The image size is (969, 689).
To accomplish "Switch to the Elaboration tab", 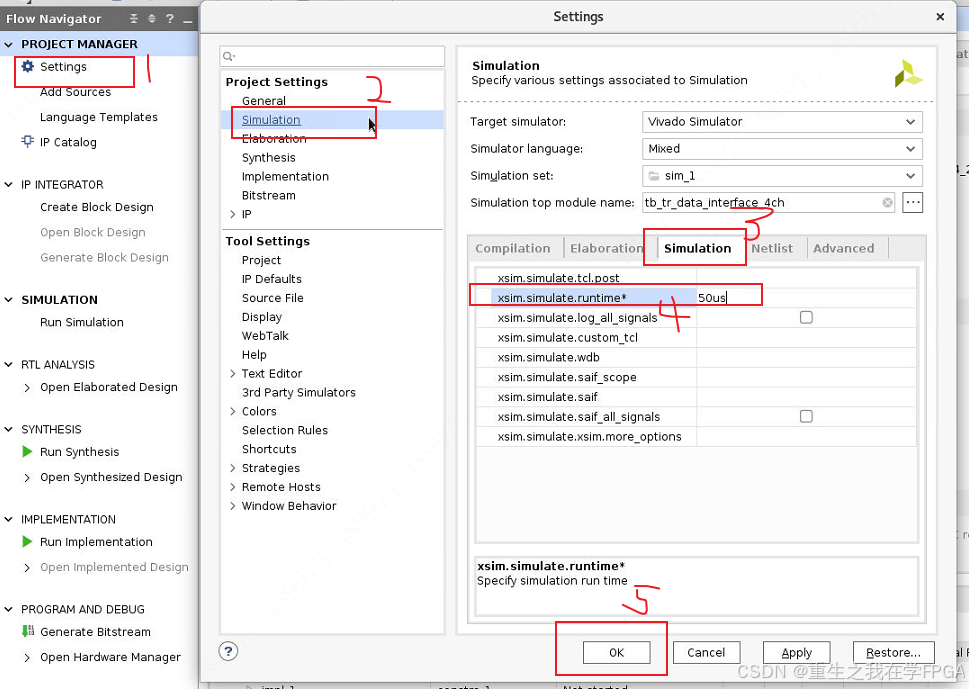I will coord(606,248).
